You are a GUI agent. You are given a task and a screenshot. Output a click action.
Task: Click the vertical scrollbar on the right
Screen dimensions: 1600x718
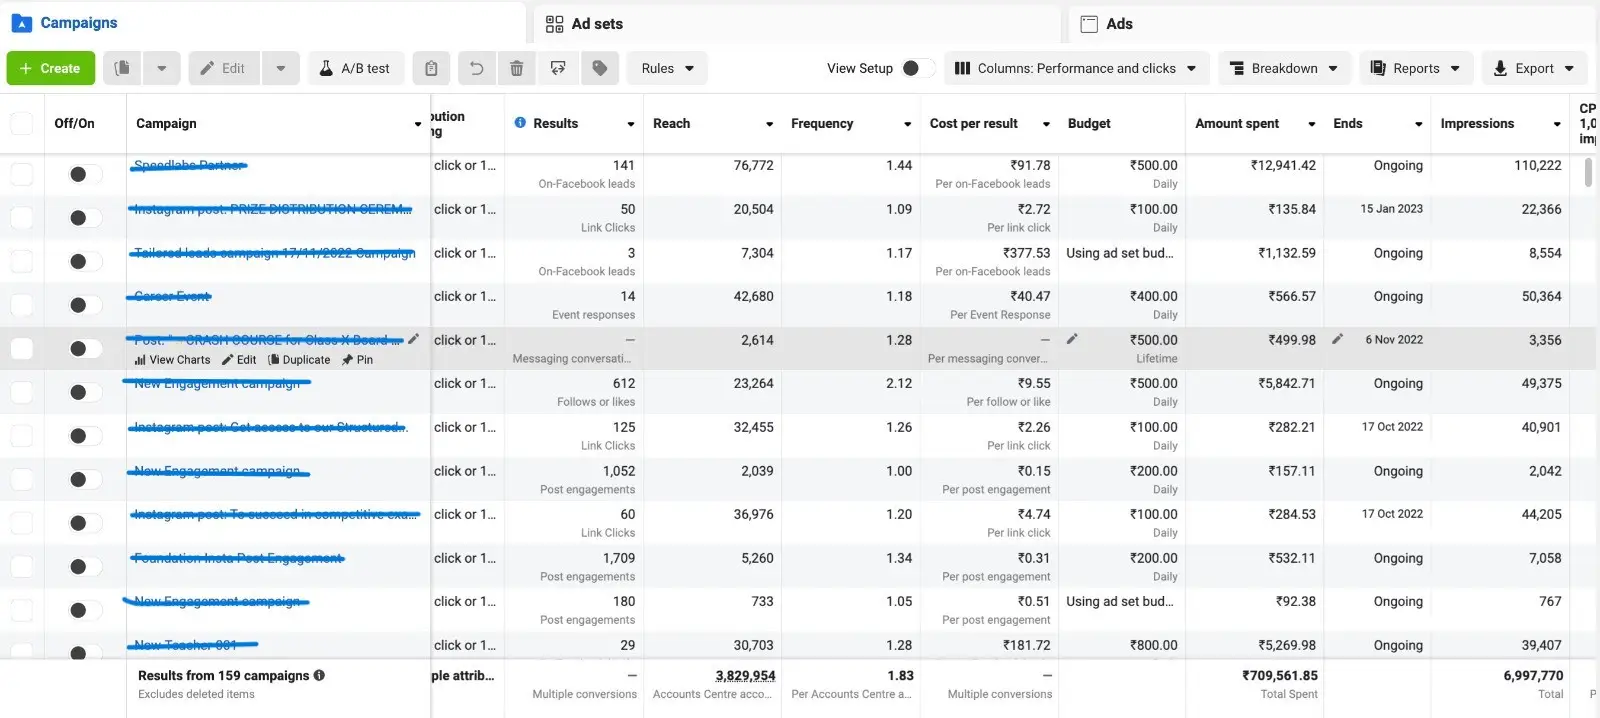1589,172
